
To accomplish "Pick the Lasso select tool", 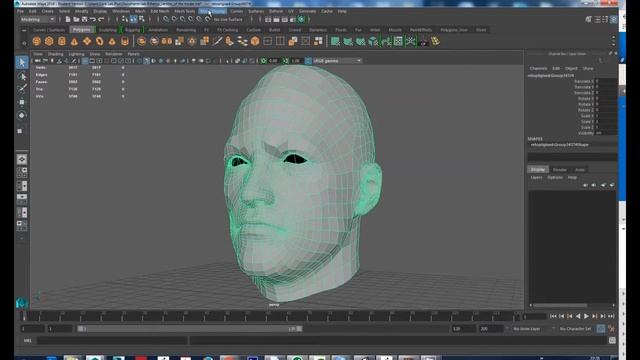I will 22,76.
